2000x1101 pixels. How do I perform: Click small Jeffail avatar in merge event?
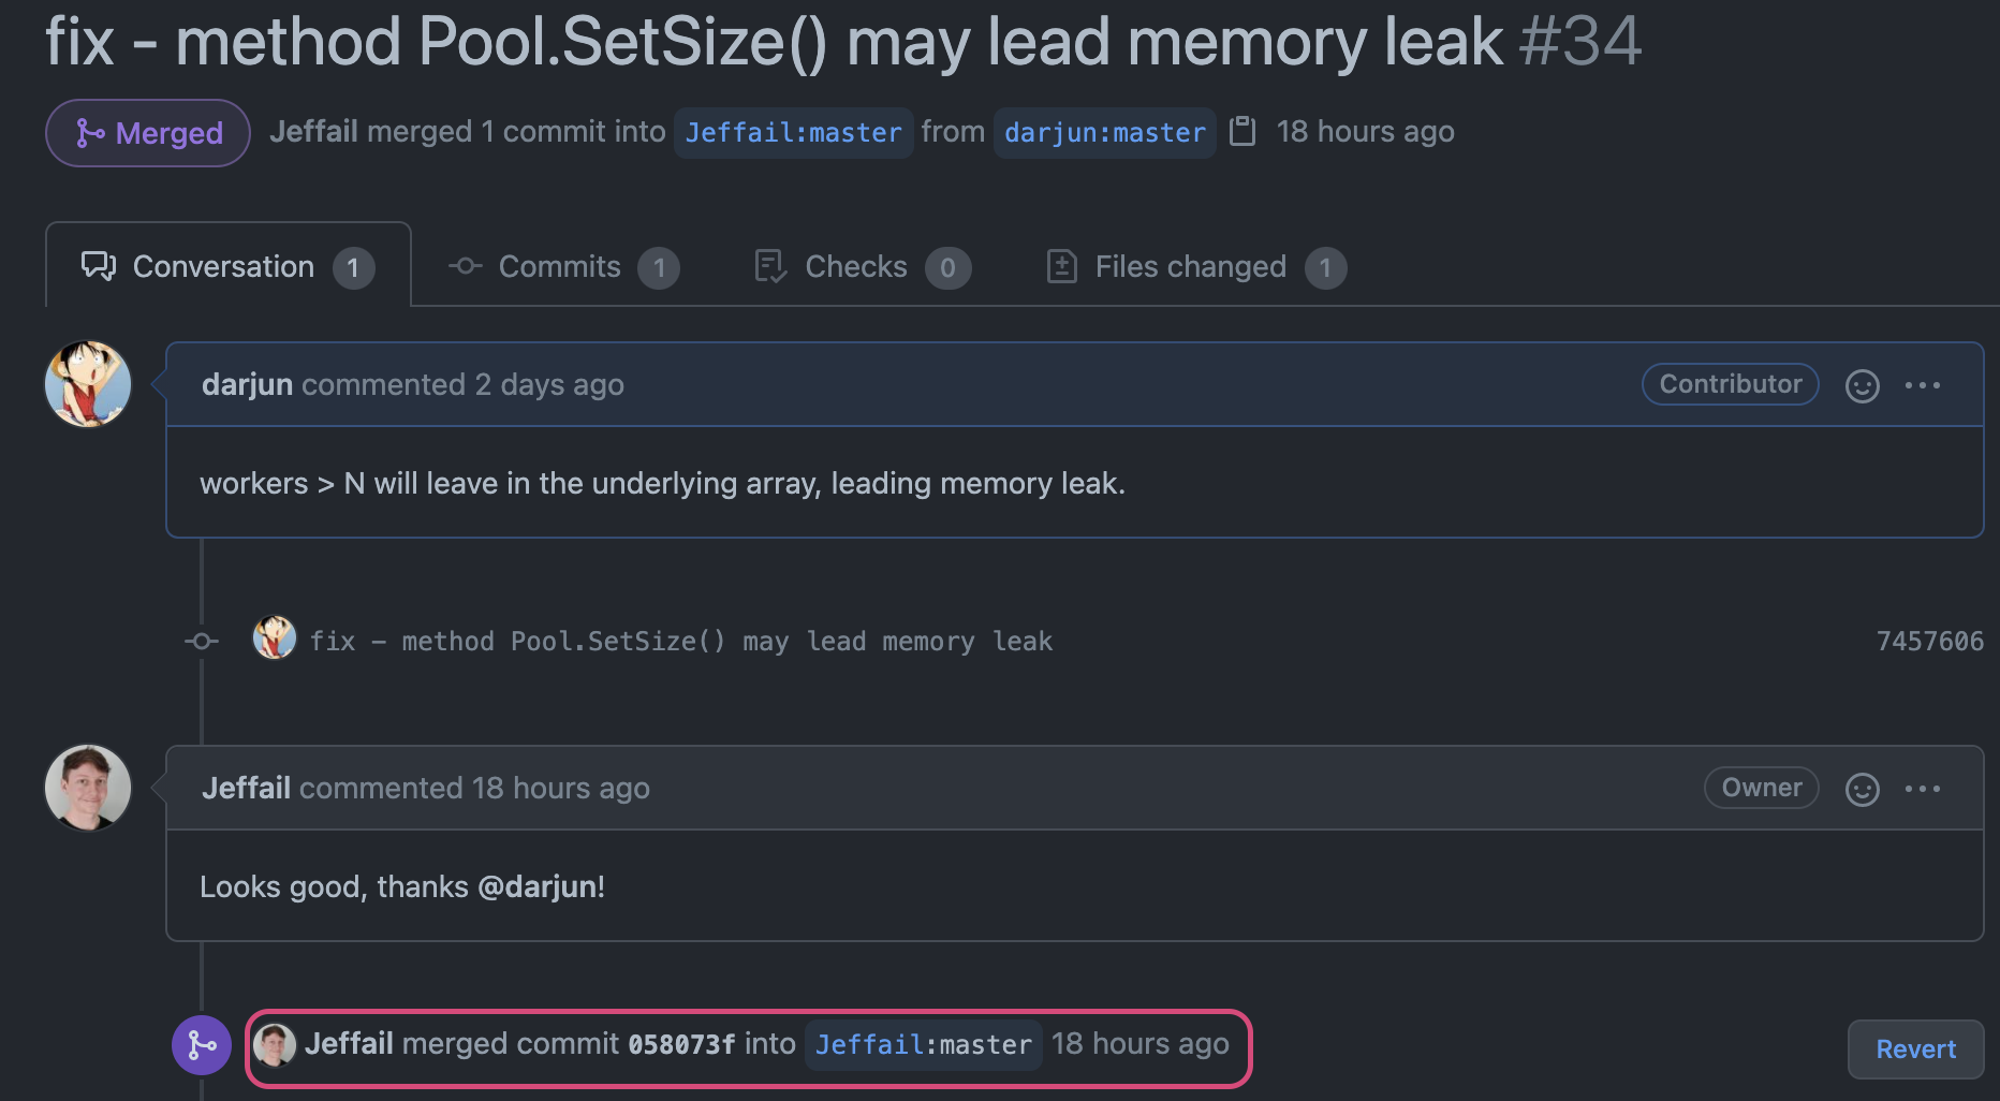(274, 1045)
